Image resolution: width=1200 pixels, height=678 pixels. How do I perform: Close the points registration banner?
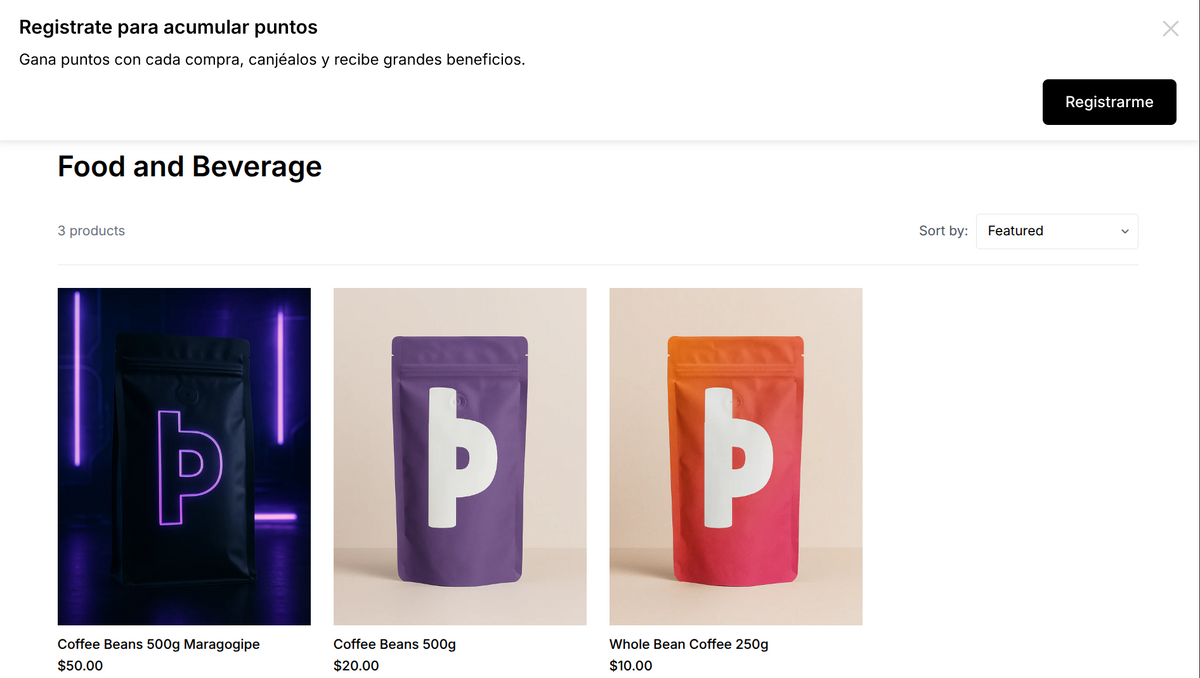tap(1170, 29)
